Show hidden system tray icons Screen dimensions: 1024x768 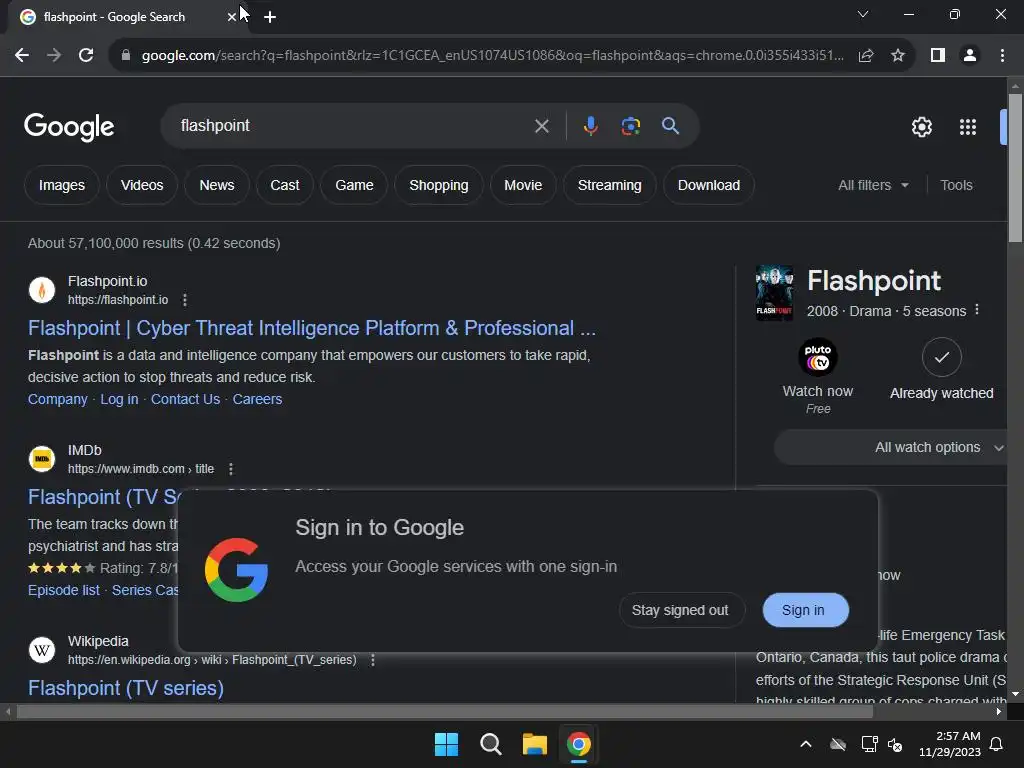click(806, 744)
